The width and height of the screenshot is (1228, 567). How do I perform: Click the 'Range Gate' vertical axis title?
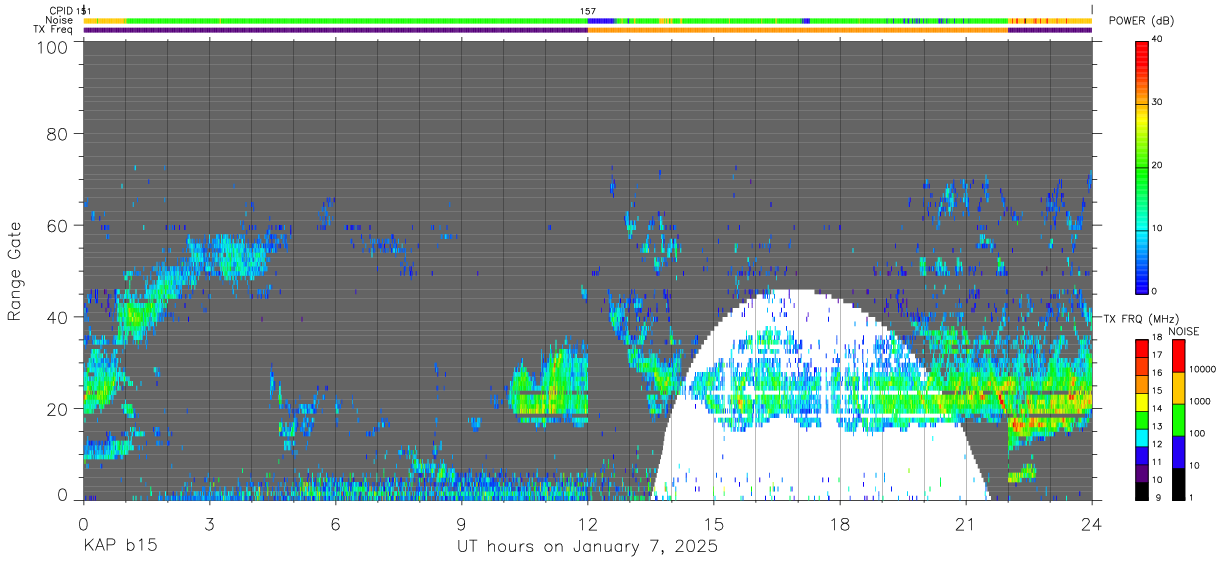point(15,272)
